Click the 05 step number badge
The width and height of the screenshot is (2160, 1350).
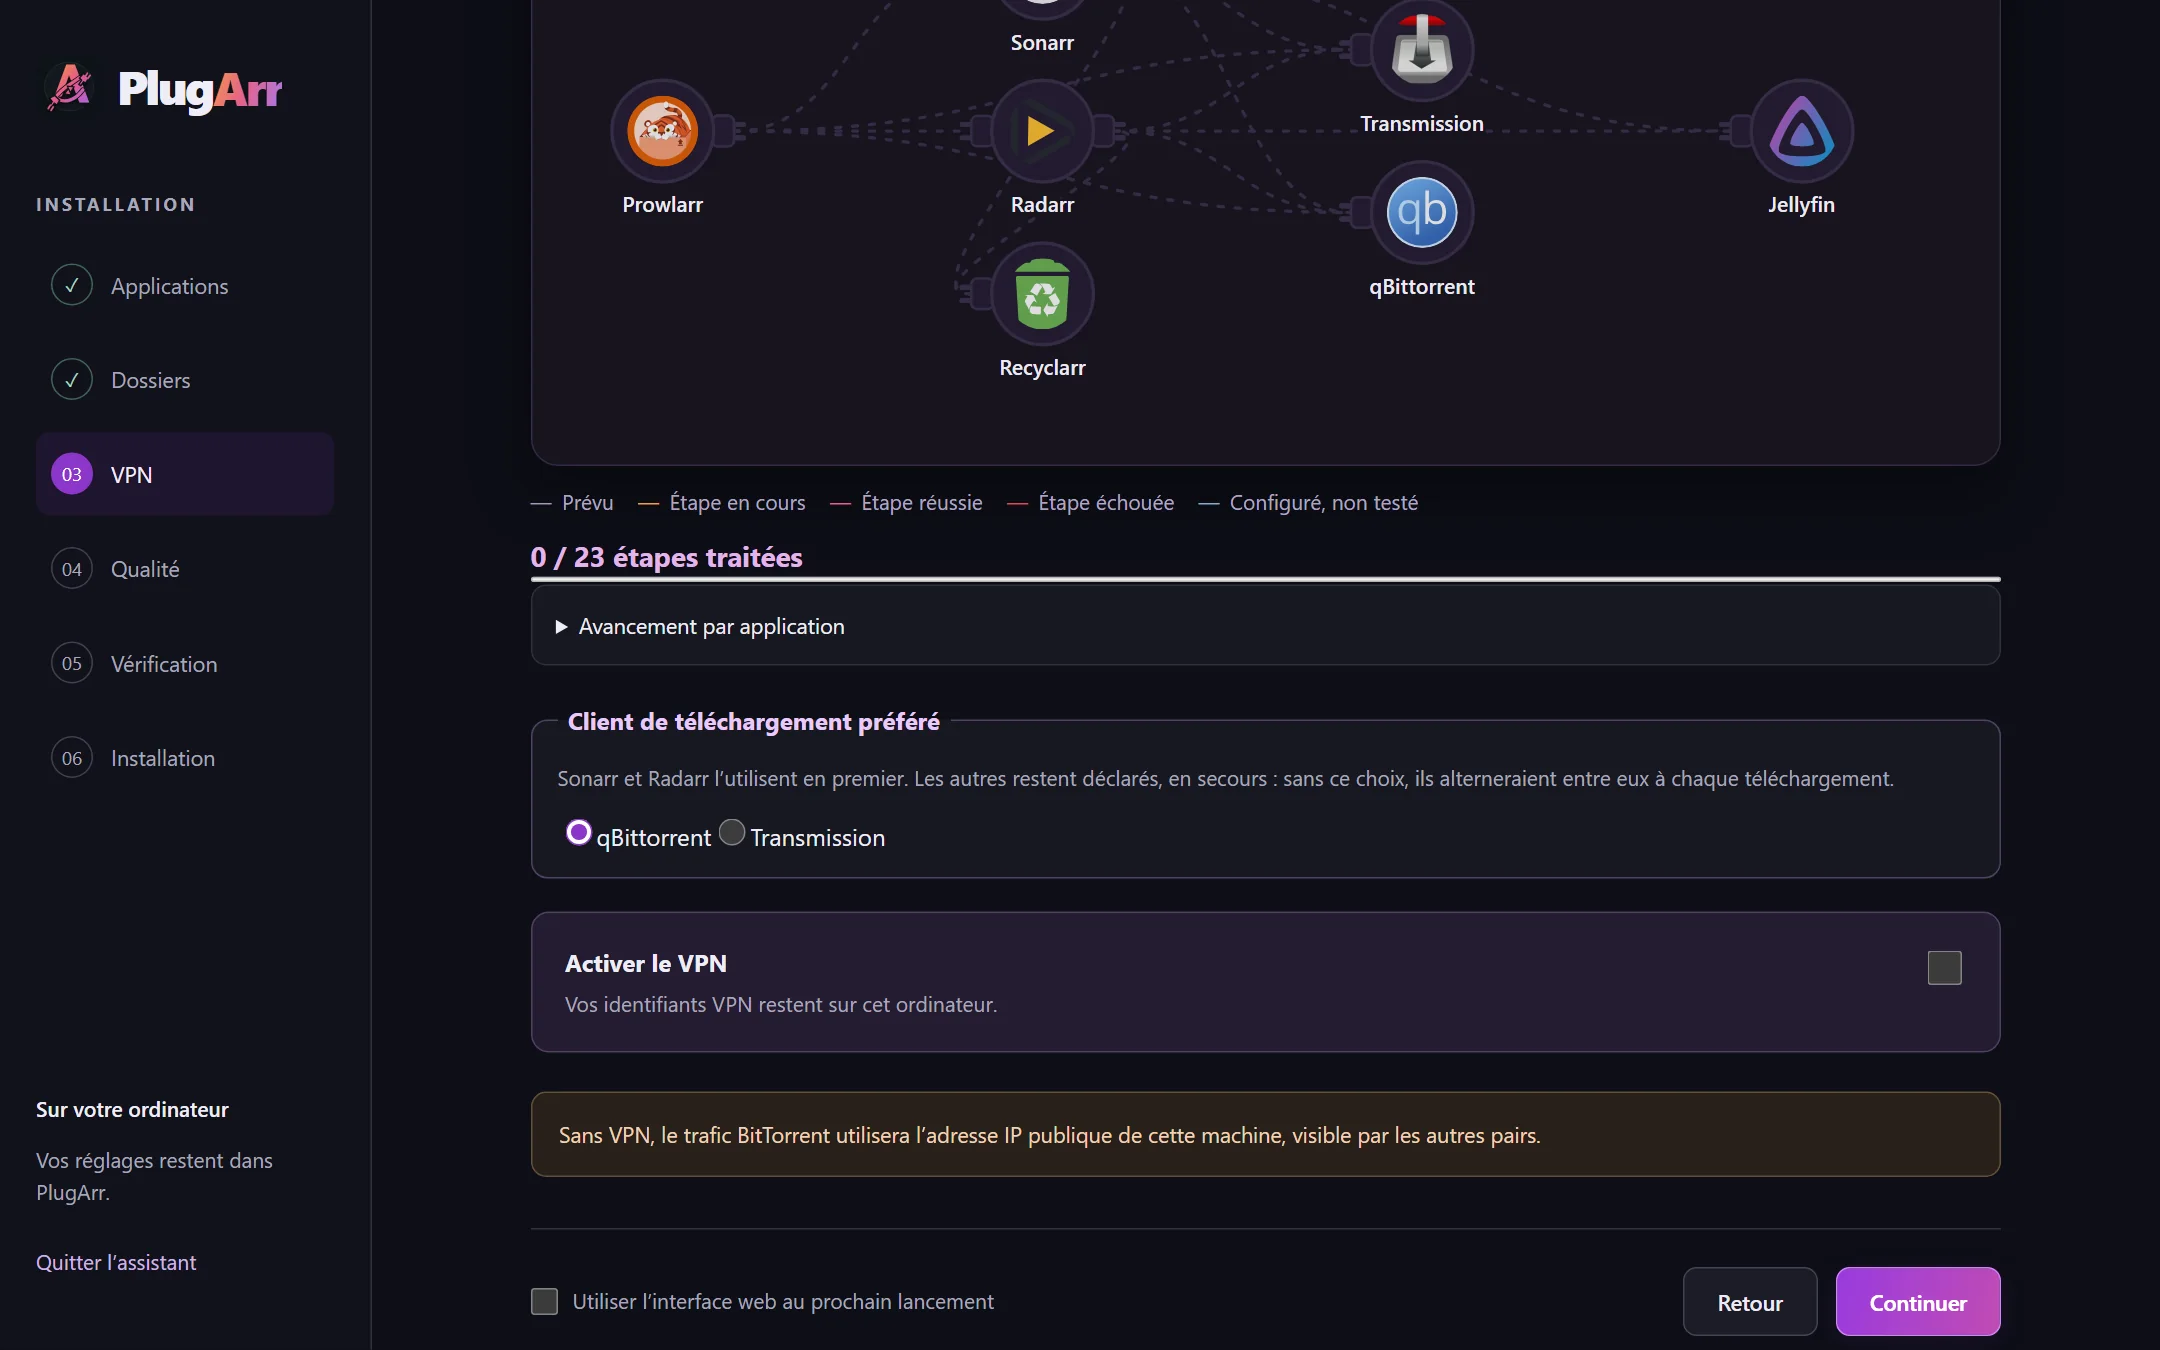(x=72, y=663)
